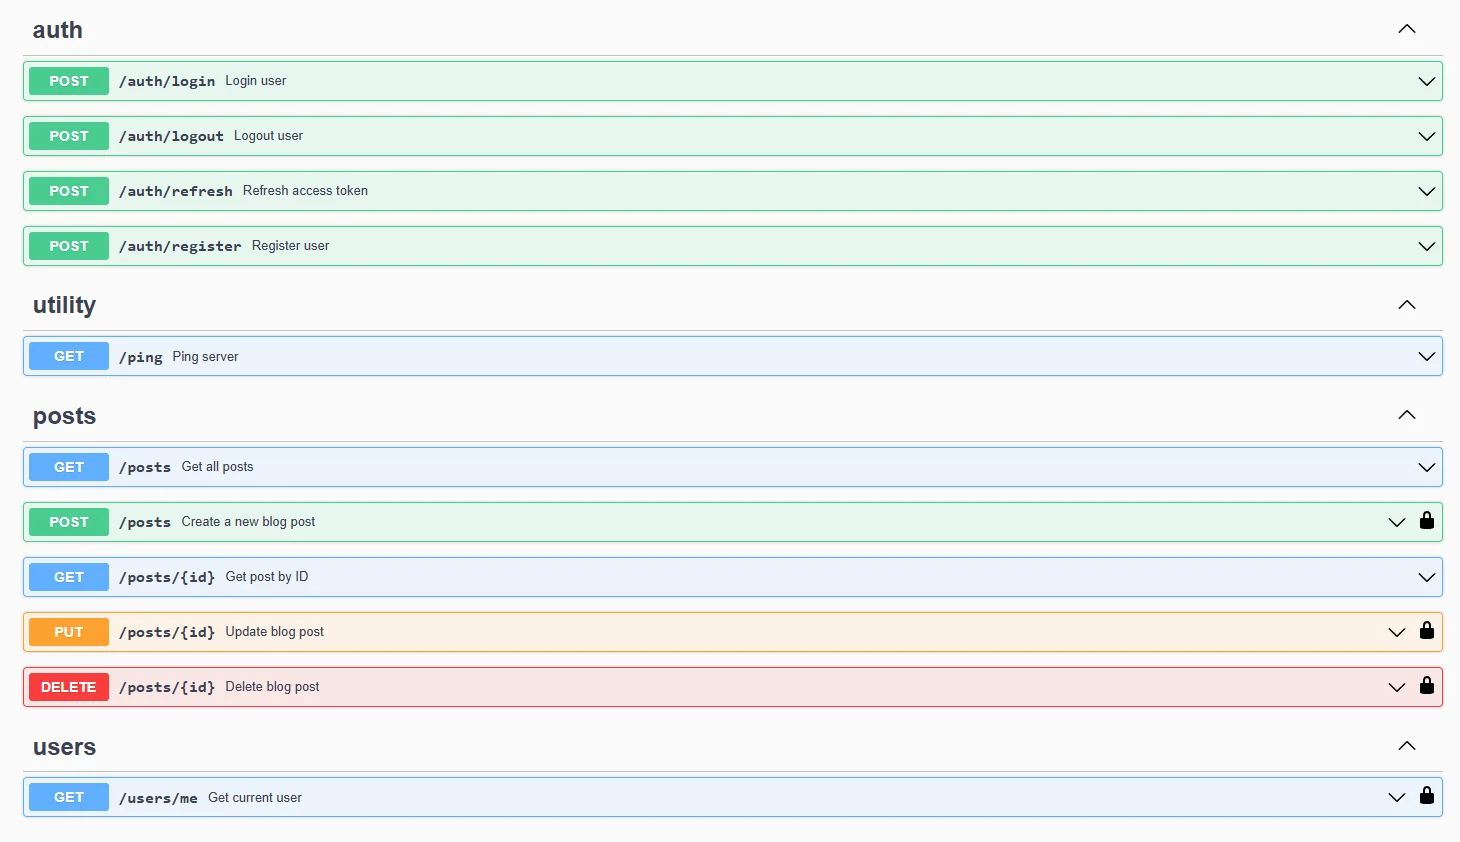
Task: Click the POST badge for /auth/logout
Action: pos(69,136)
